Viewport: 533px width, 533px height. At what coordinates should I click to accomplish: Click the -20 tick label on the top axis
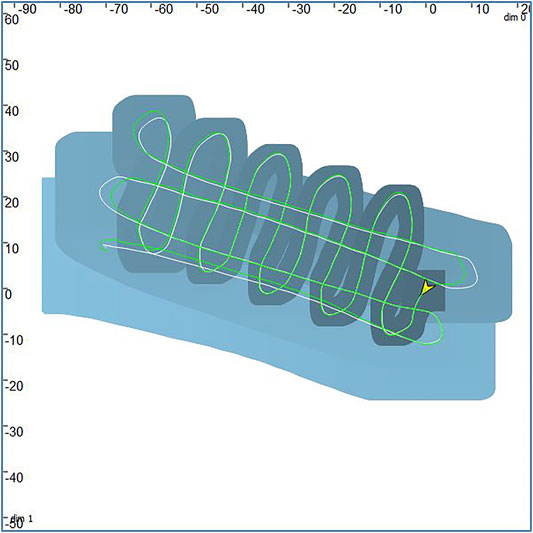[347, 9]
